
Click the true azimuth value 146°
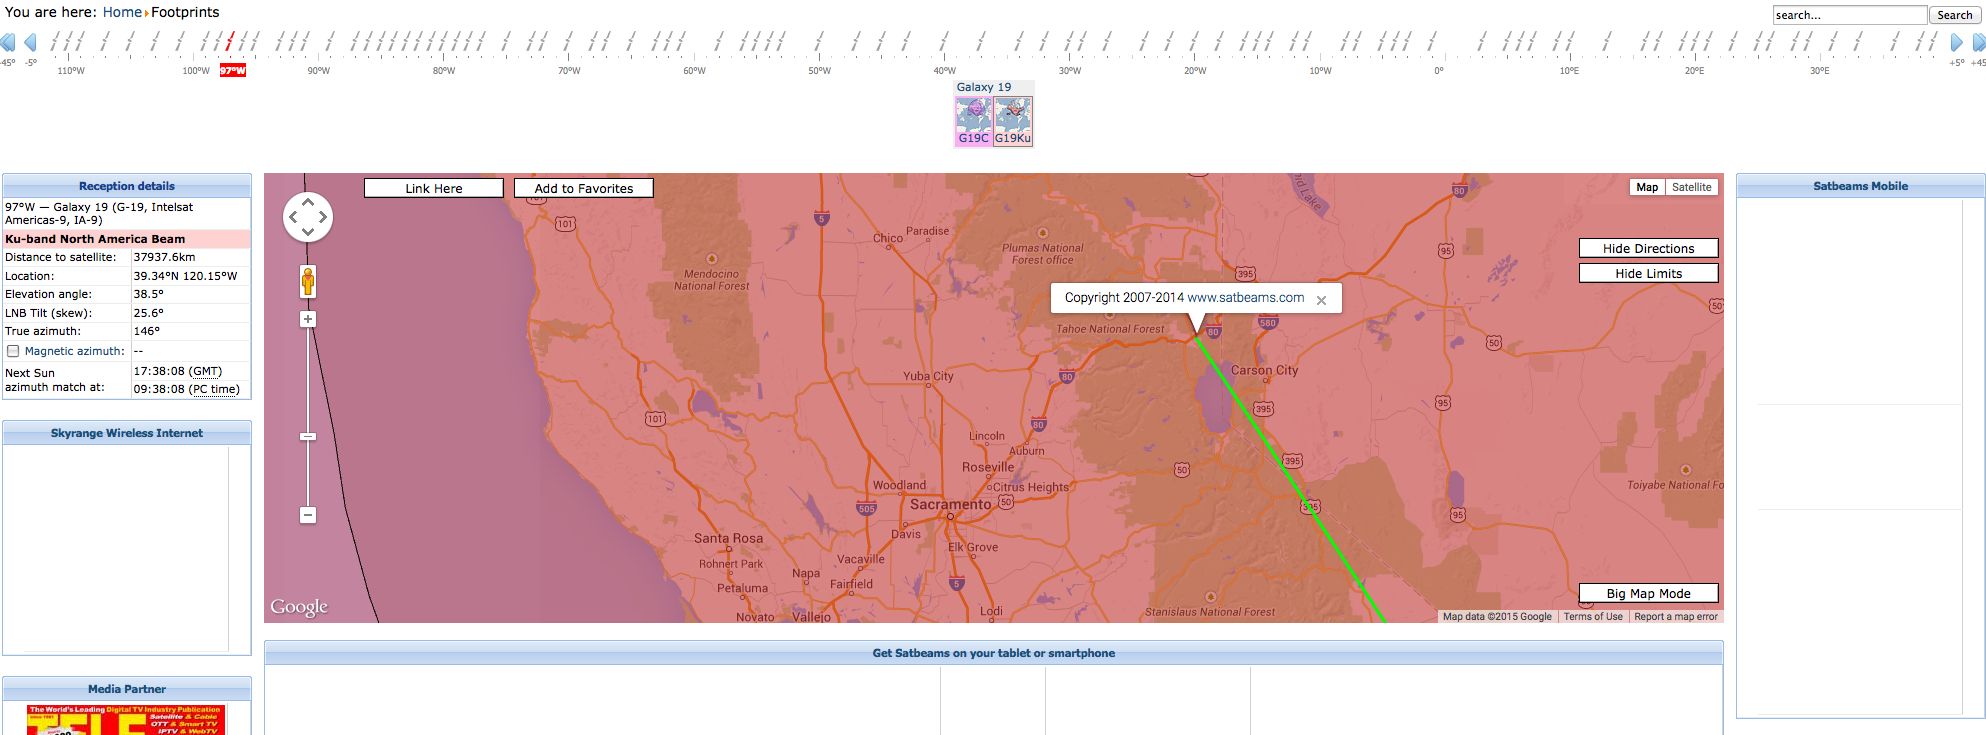pos(146,331)
